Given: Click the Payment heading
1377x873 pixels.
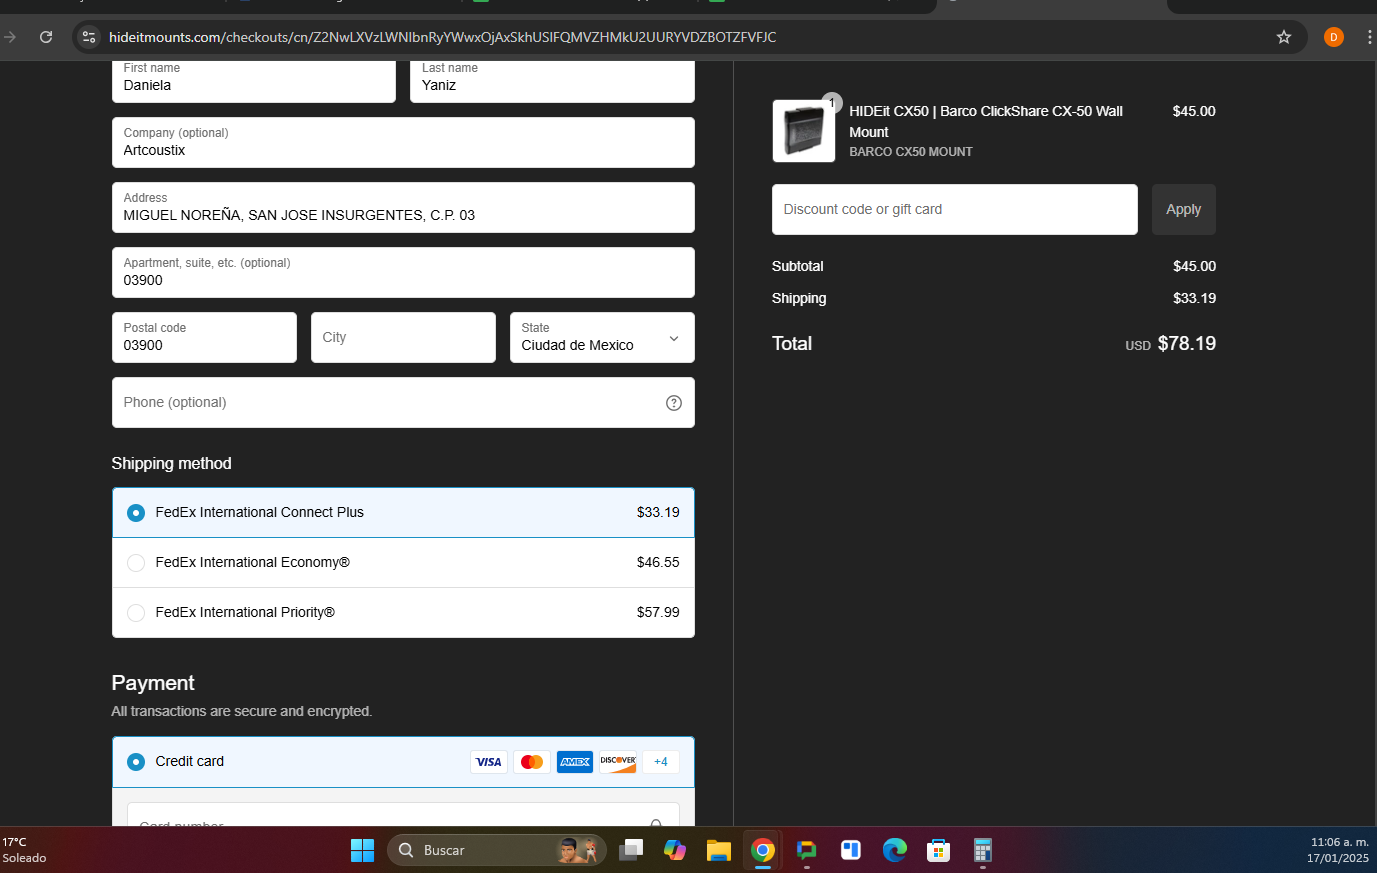Looking at the screenshot, I should tap(153, 684).
